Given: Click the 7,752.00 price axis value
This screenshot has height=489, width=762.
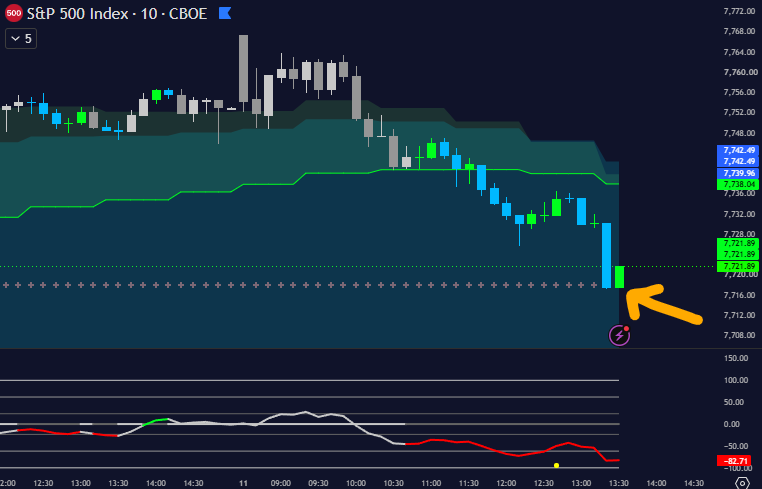Looking at the screenshot, I should (x=739, y=112).
